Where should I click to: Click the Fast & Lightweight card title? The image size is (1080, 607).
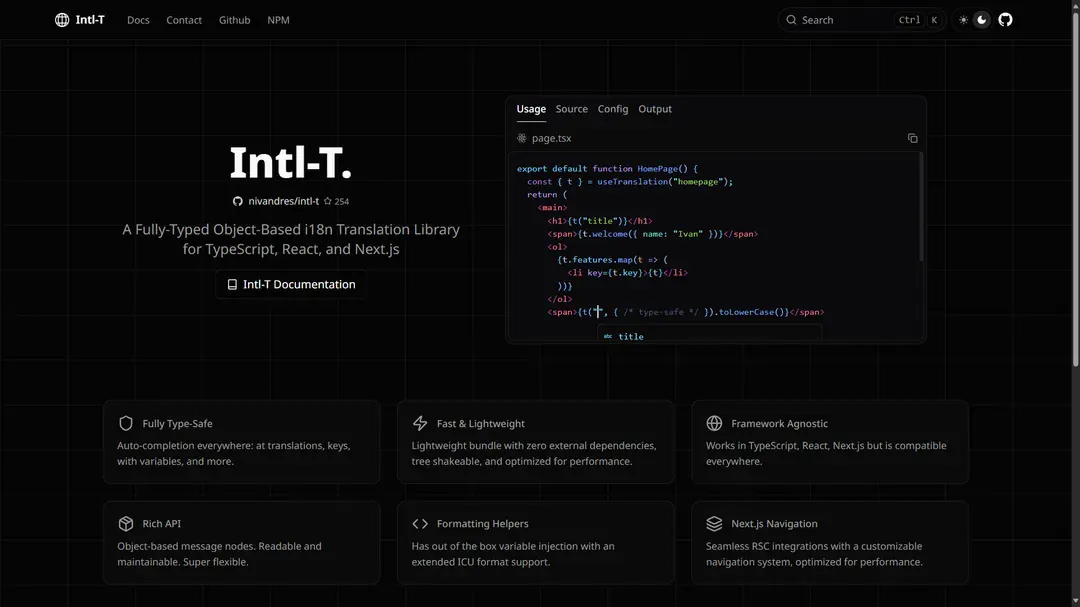coord(480,424)
